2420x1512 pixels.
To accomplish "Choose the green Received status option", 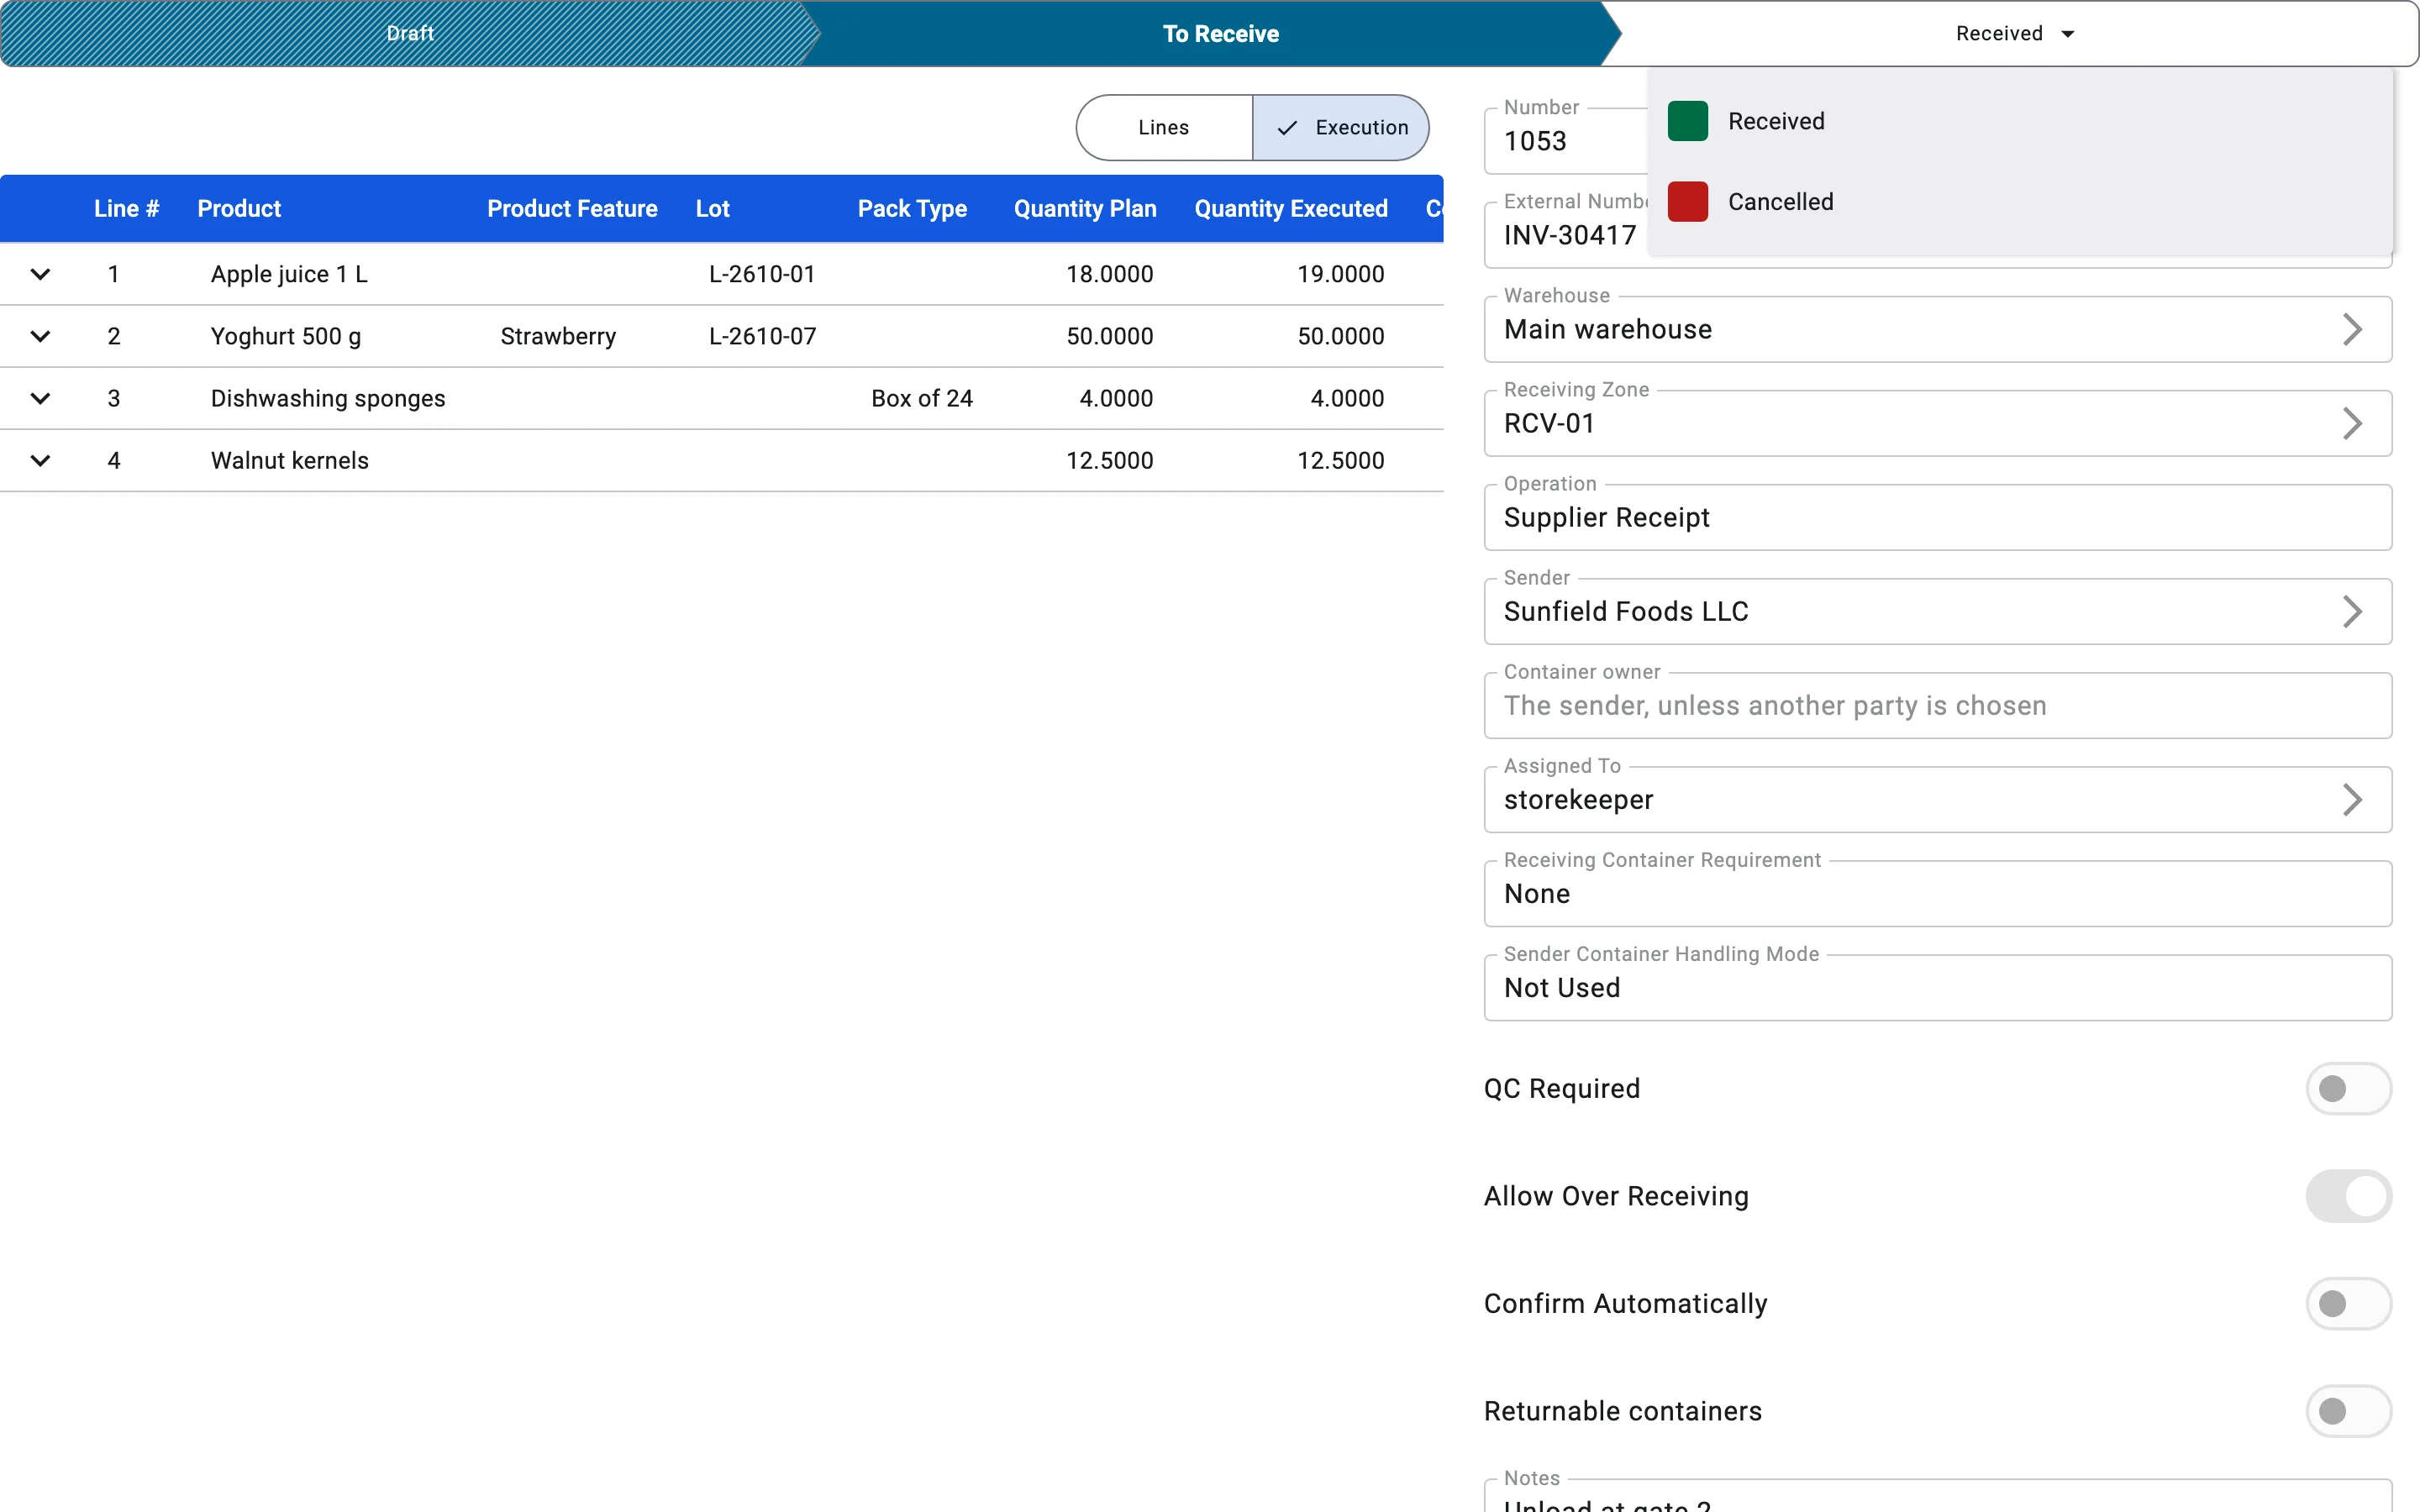I will click(2020, 121).
